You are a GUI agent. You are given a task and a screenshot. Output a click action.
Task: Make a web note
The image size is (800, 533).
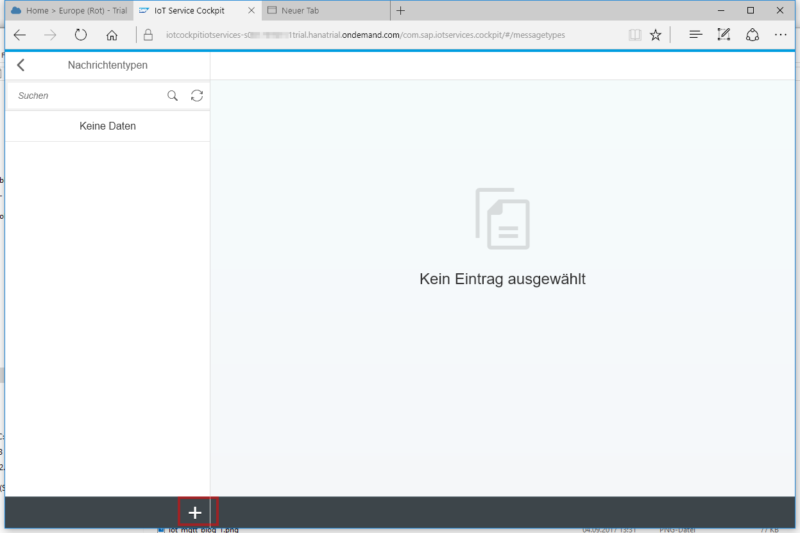pos(723,35)
